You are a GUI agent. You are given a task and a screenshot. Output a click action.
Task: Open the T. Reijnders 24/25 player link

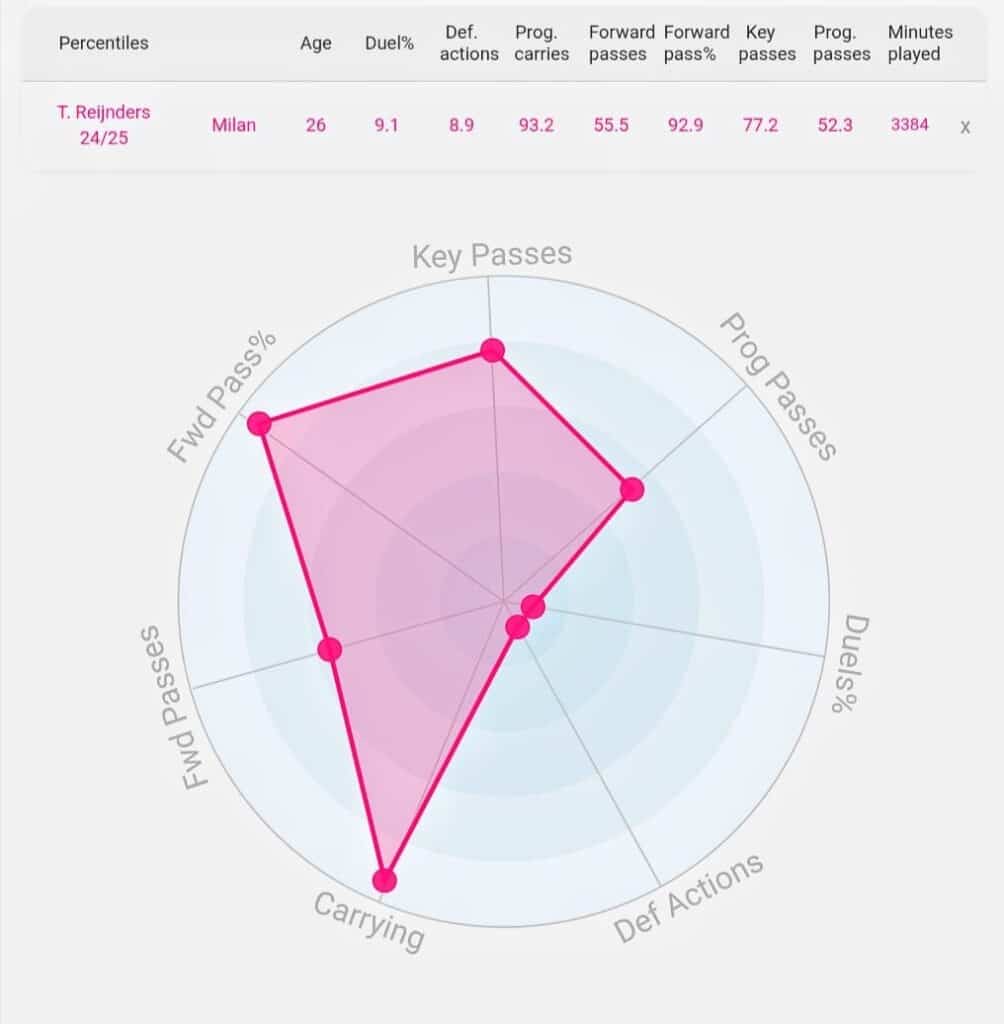[104, 125]
